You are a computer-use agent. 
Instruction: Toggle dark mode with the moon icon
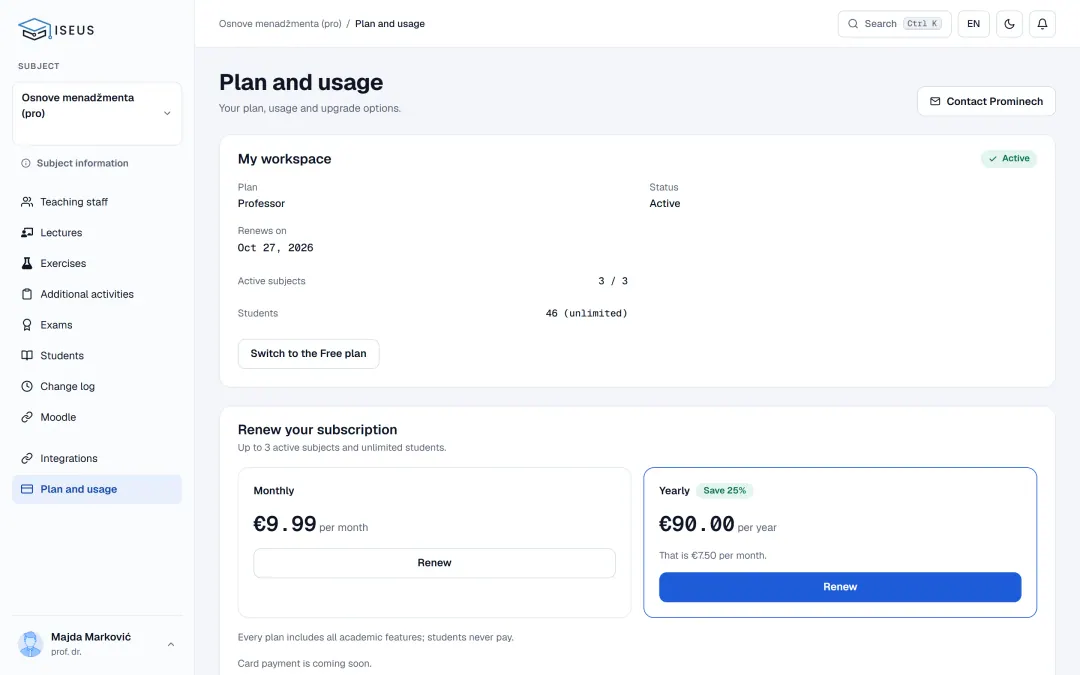coord(1009,24)
